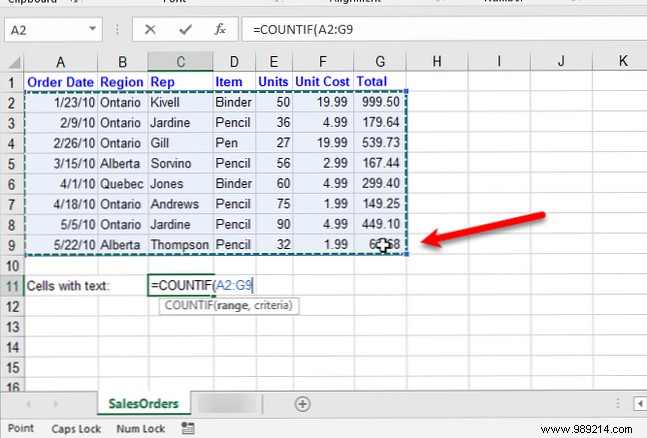Select column I header

pos(499,62)
